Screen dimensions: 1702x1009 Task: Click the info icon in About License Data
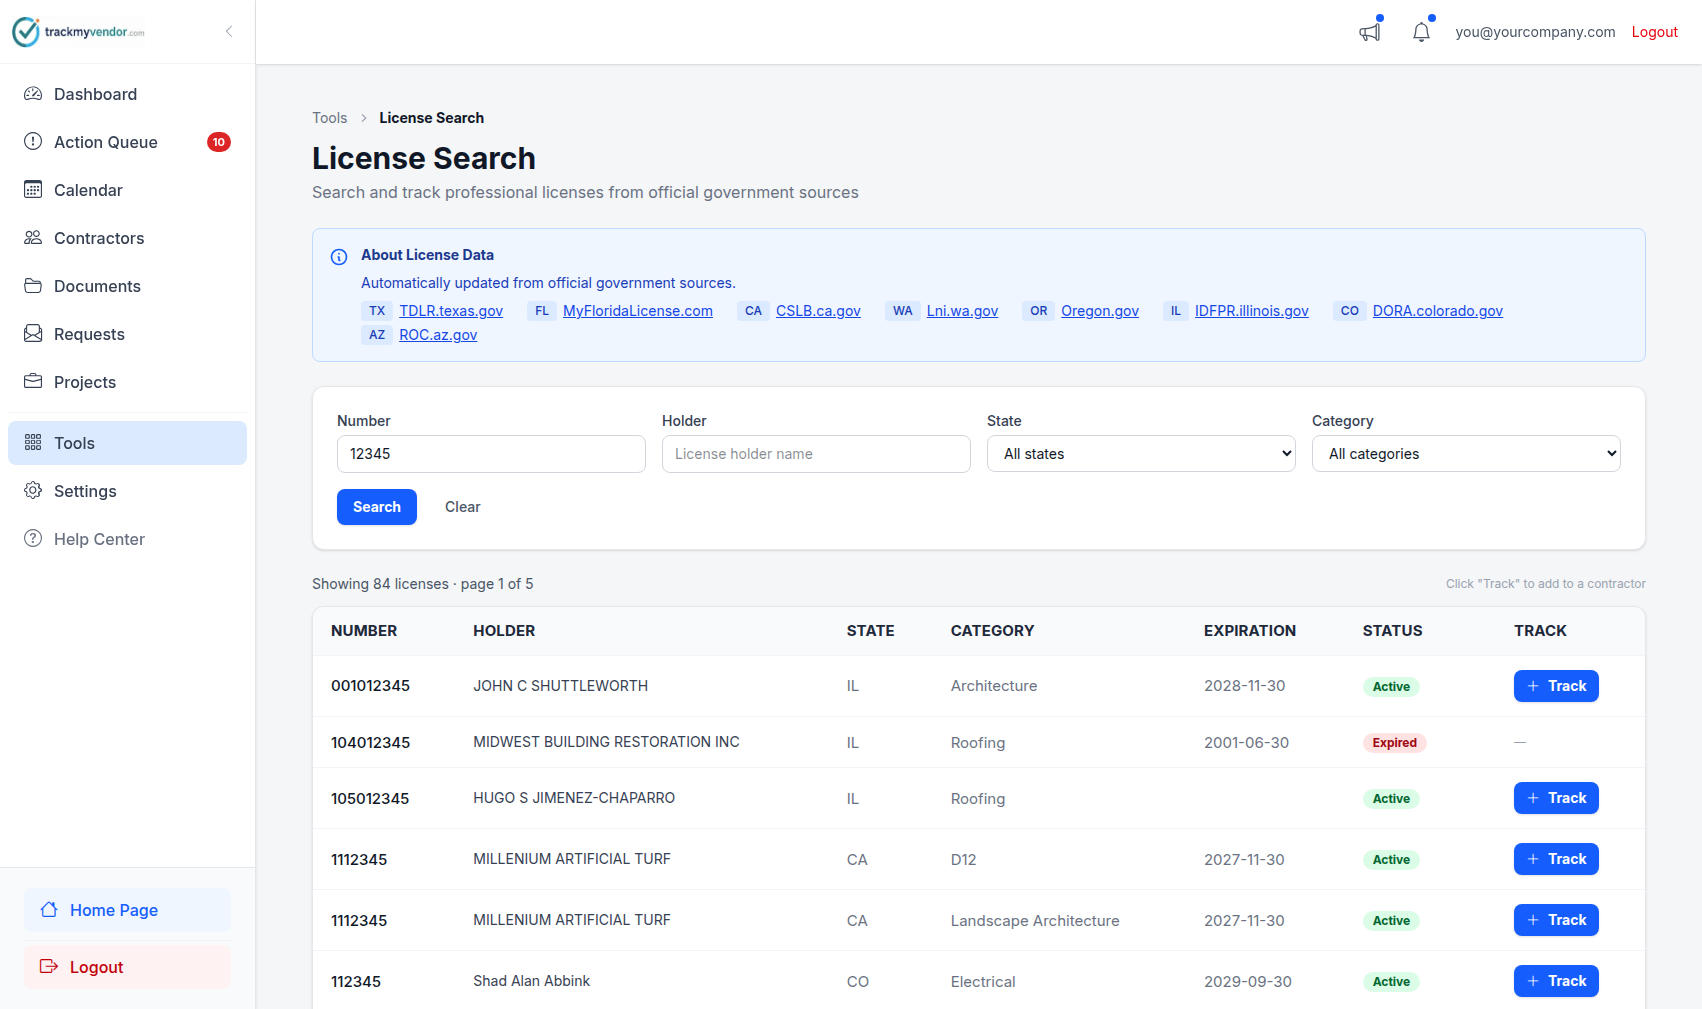coord(339,257)
